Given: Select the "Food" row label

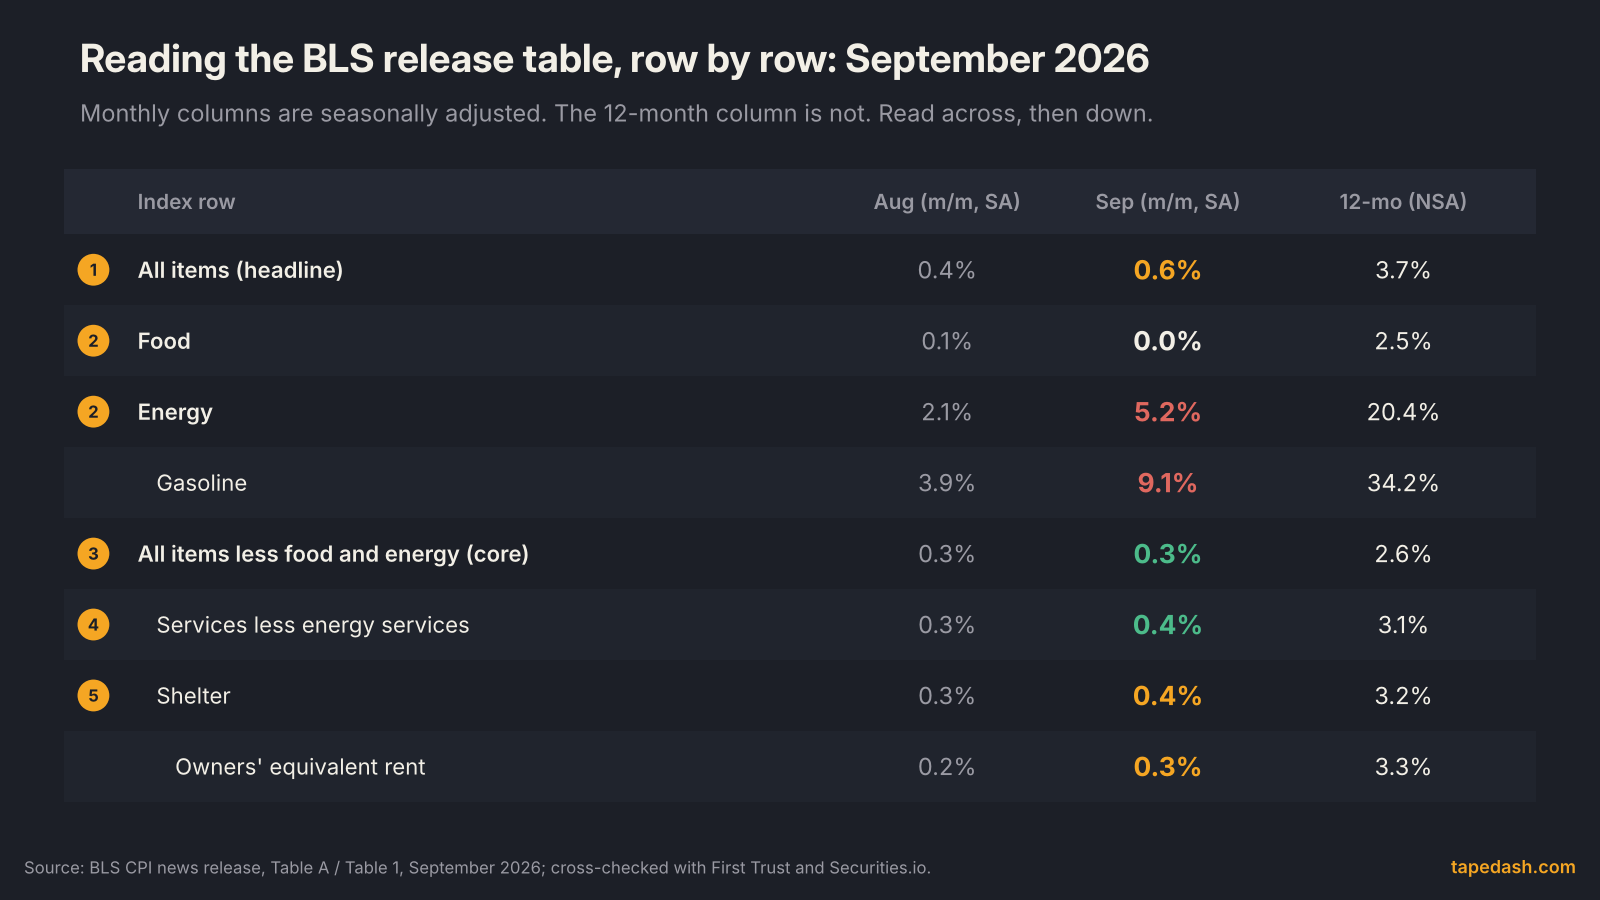Looking at the screenshot, I should 164,341.
